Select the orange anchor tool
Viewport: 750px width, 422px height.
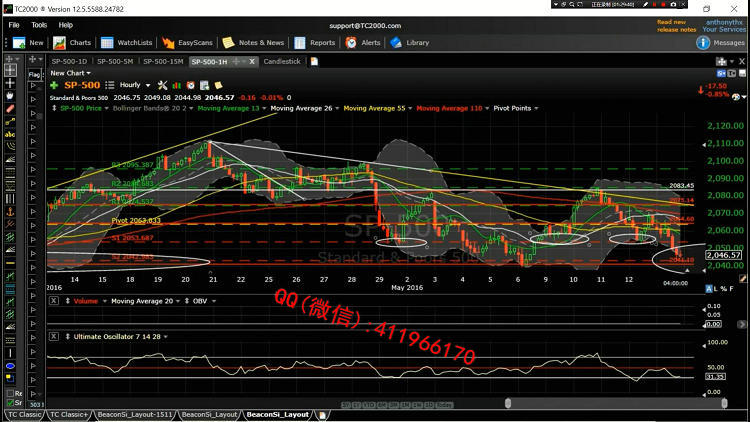(x=10, y=211)
